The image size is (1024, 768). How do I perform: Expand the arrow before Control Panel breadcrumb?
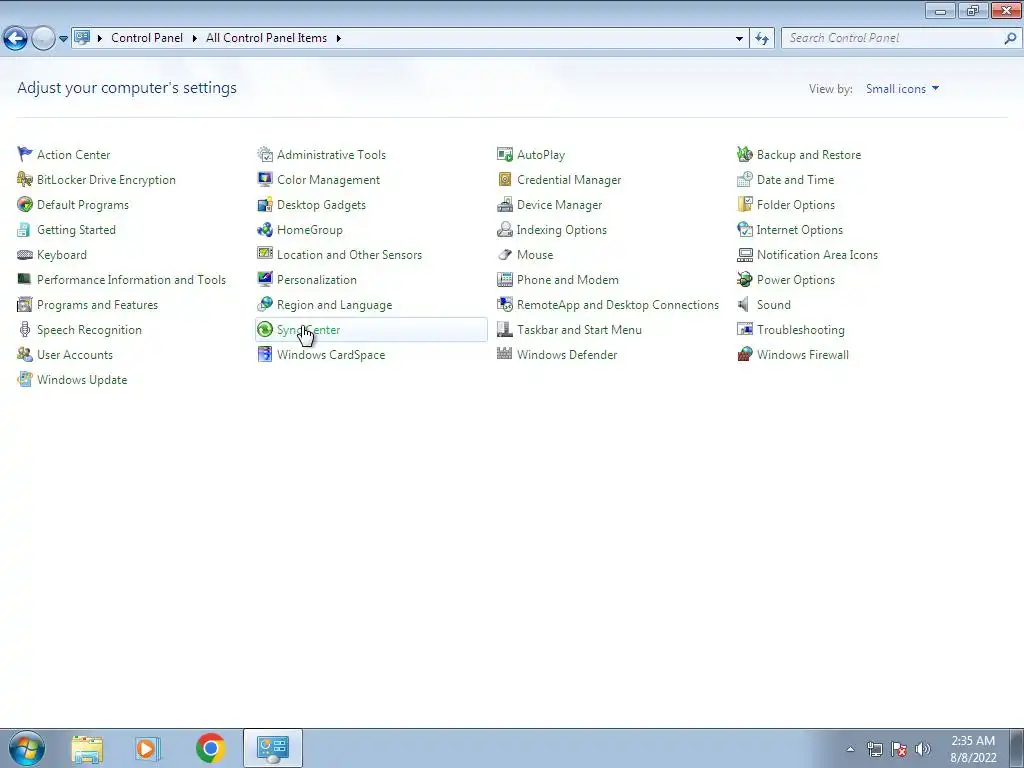click(100, 38)
